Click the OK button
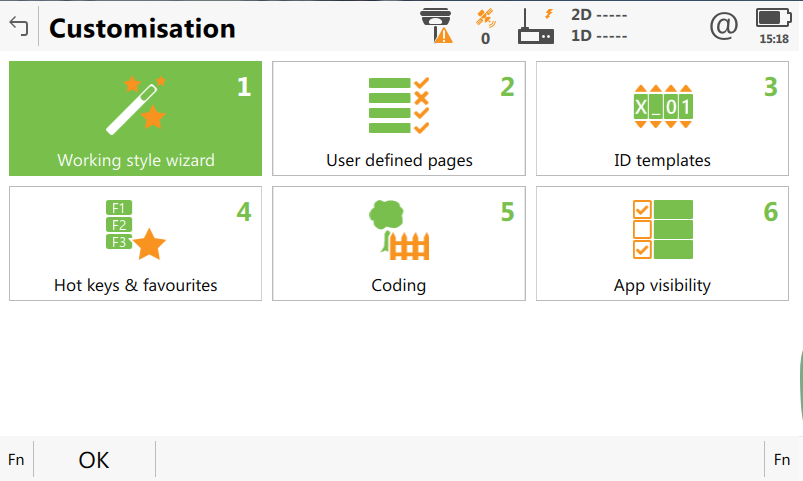This screenshot has width=803, height=481. pyautogui.click(x=94, y=459)
